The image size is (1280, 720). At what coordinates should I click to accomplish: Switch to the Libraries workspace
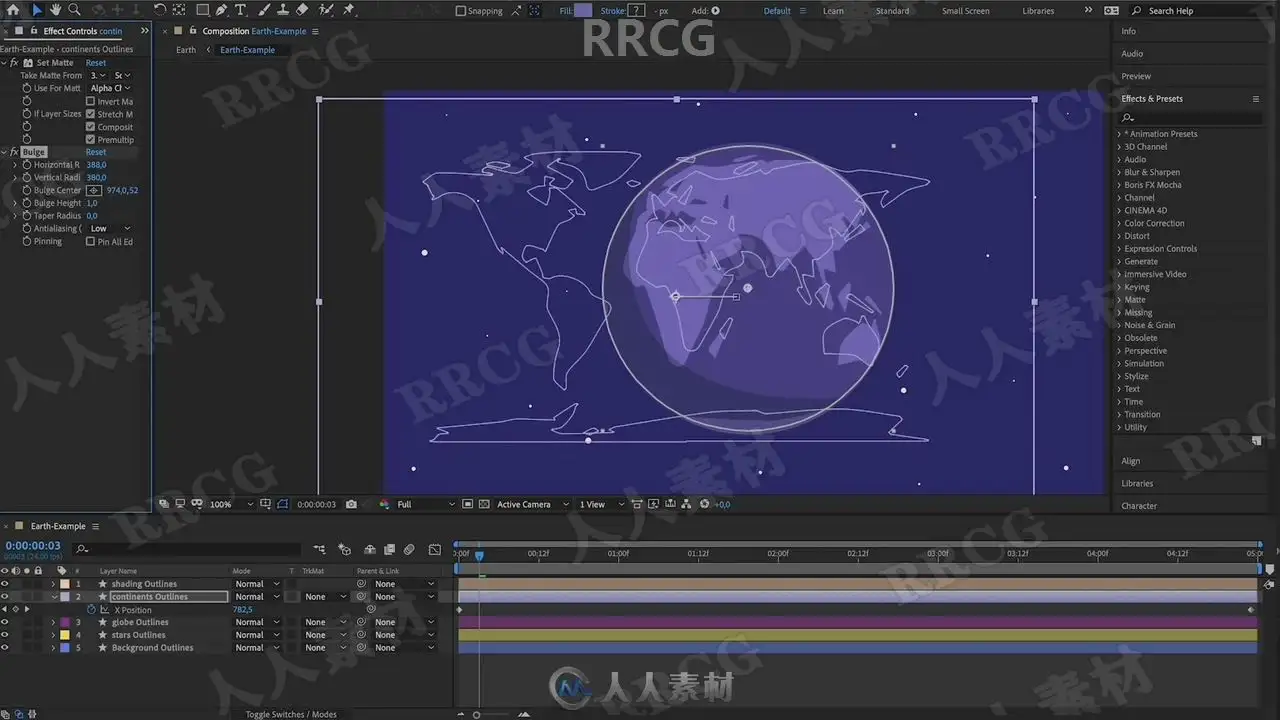tap(1038, 11)
